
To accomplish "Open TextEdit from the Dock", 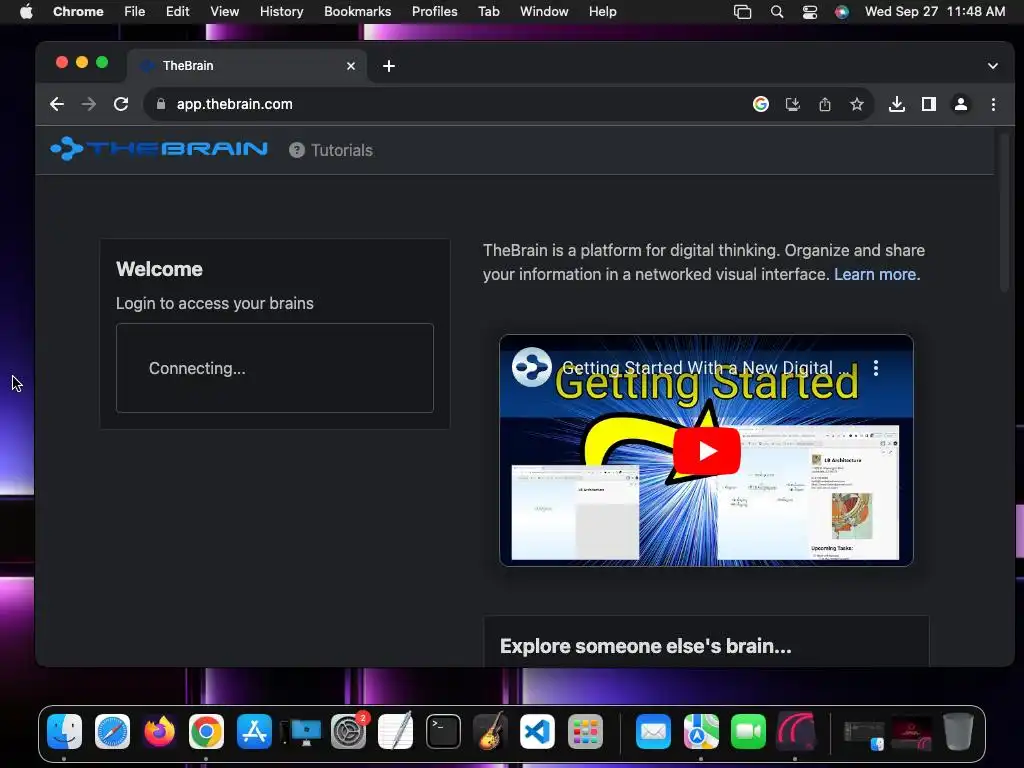I will 395,731.
